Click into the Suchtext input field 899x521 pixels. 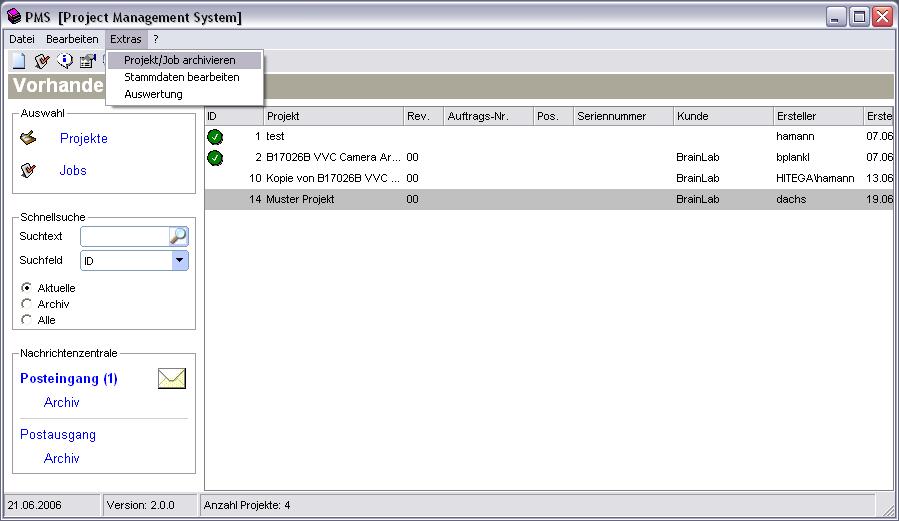pyautogui.click(x=124, y=236)
